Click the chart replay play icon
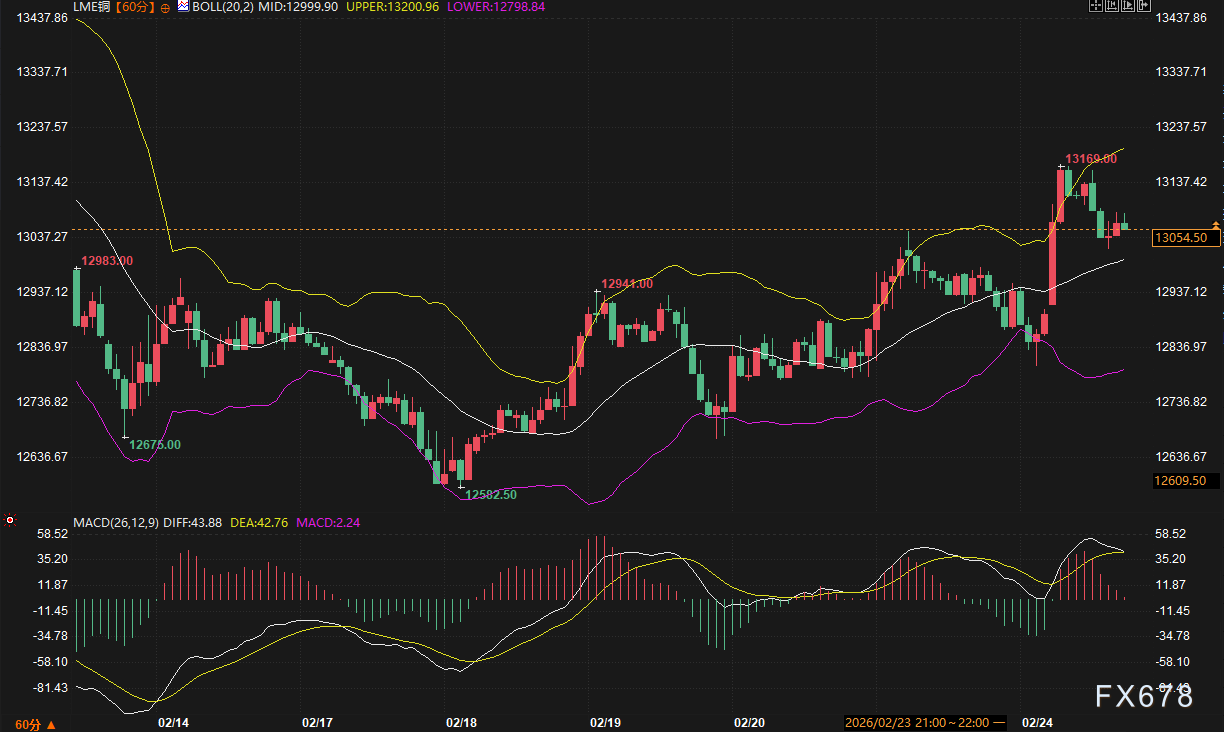 (1127, 6)
